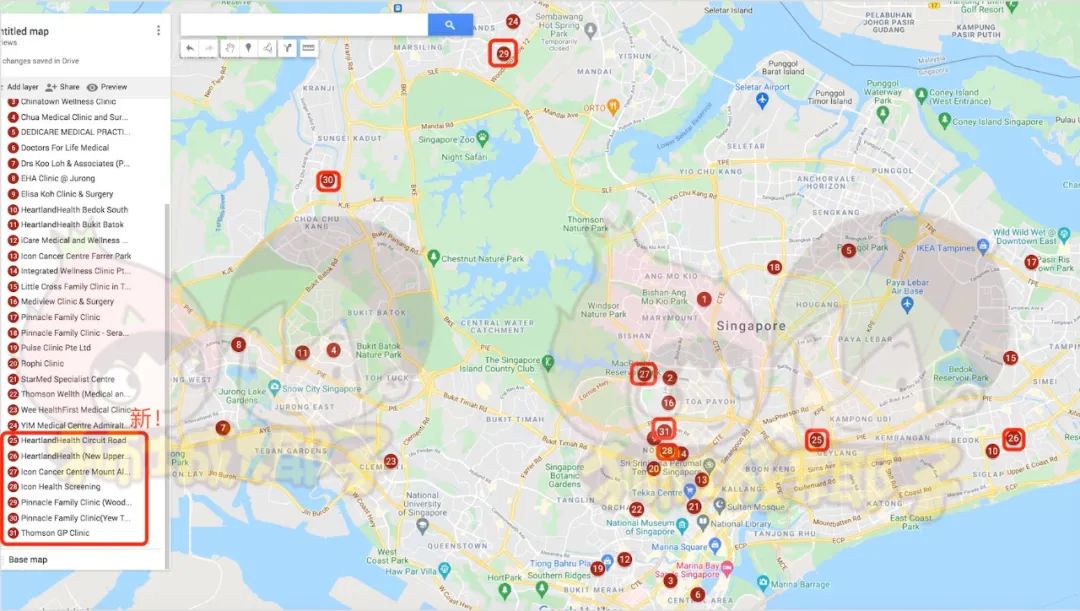
Task: Select the draw line tool
Action: (267, 48)
